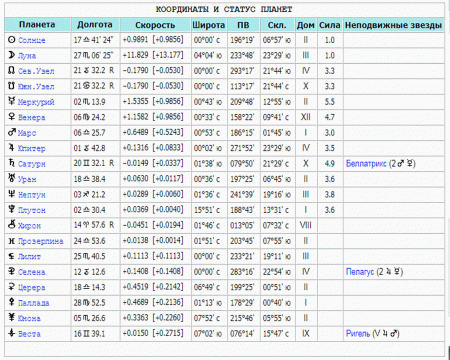Screen dimensions: 450x360
Task: Click the Chiron key glyph icon
Action: click(x=12, y=225)
